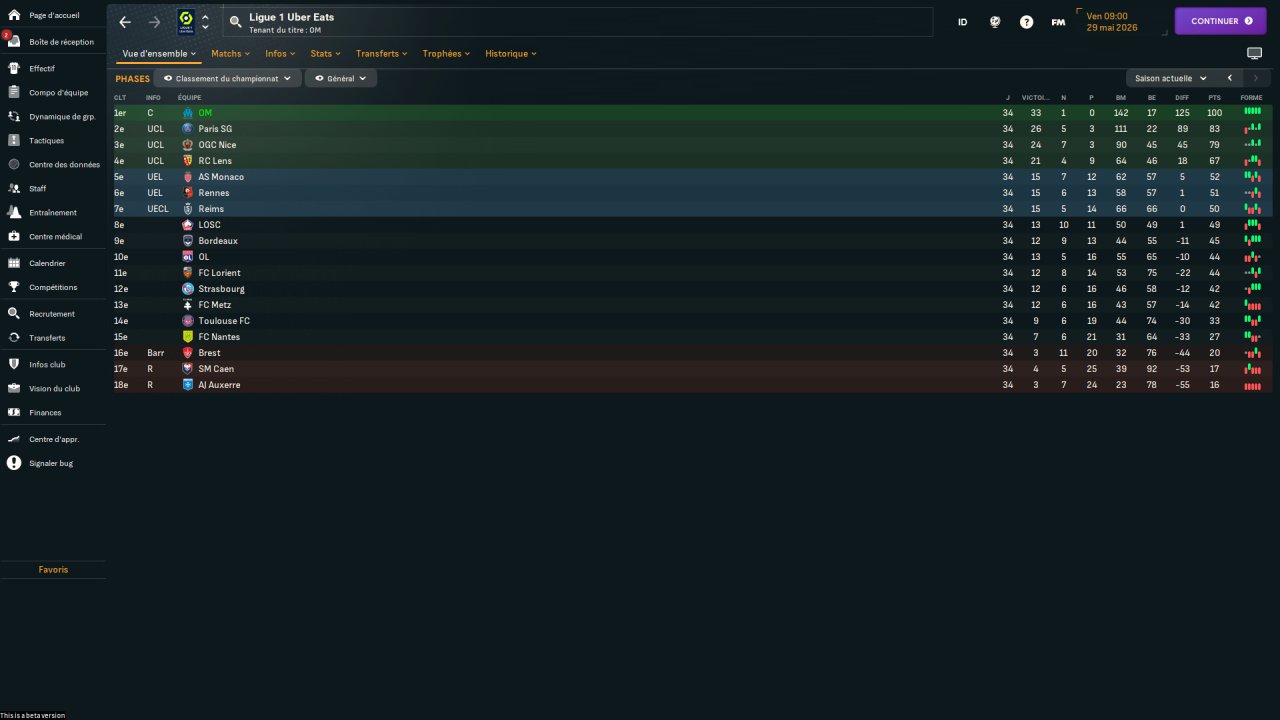Select the Reims row

[693, 209]
